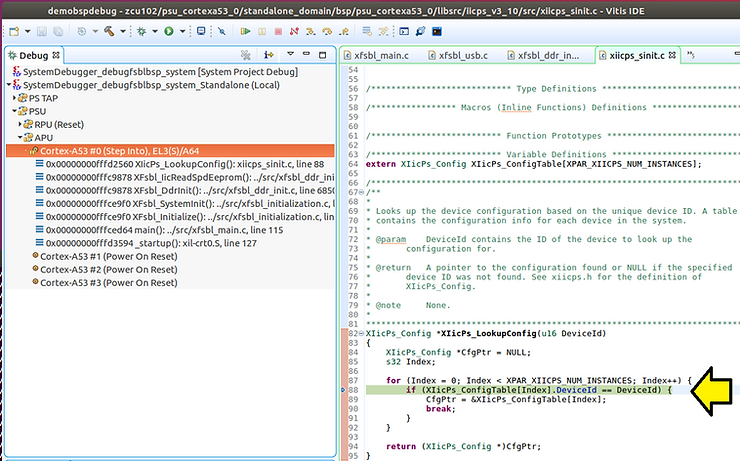Screen dimensions: 740x461
Task: Select Cortex-A53 #3 (Power On Reset)
Action: [x=104, y=283]
